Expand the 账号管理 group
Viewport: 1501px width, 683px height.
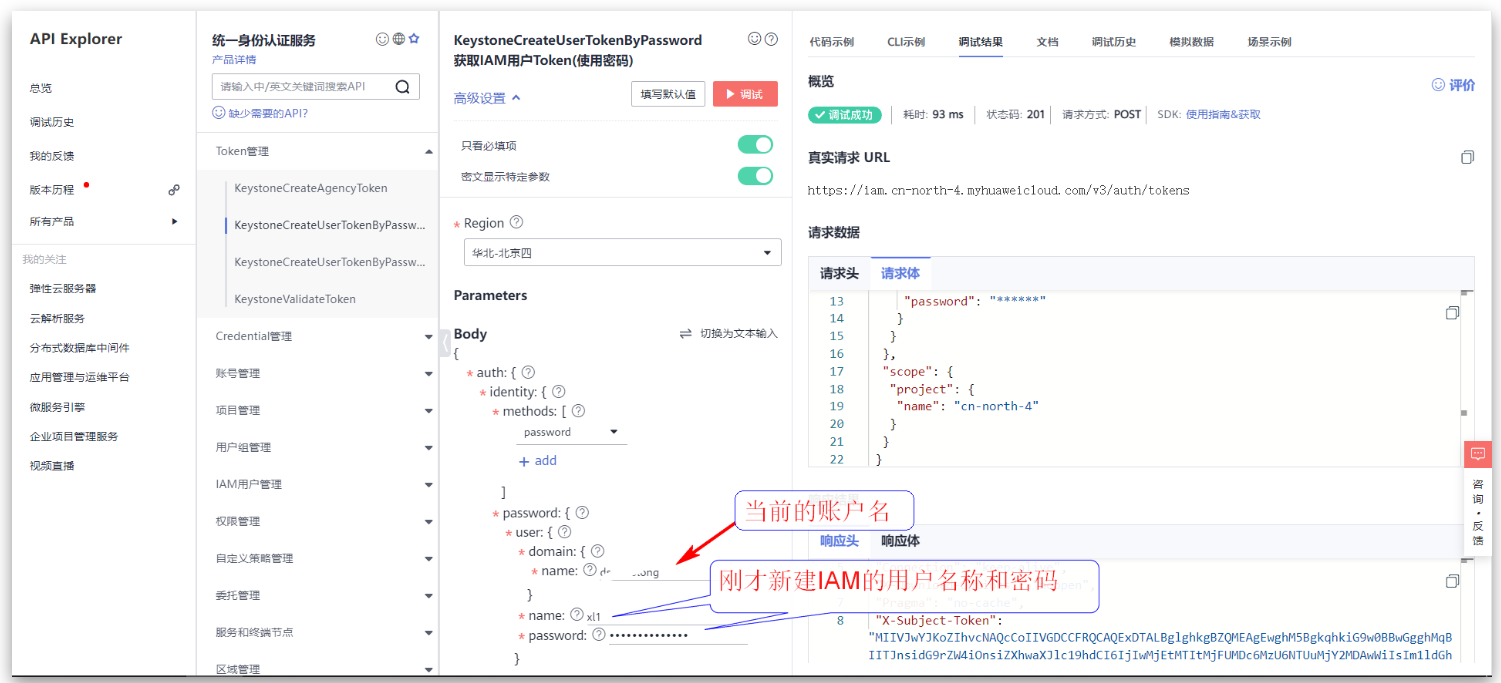(x=429, y=374)
